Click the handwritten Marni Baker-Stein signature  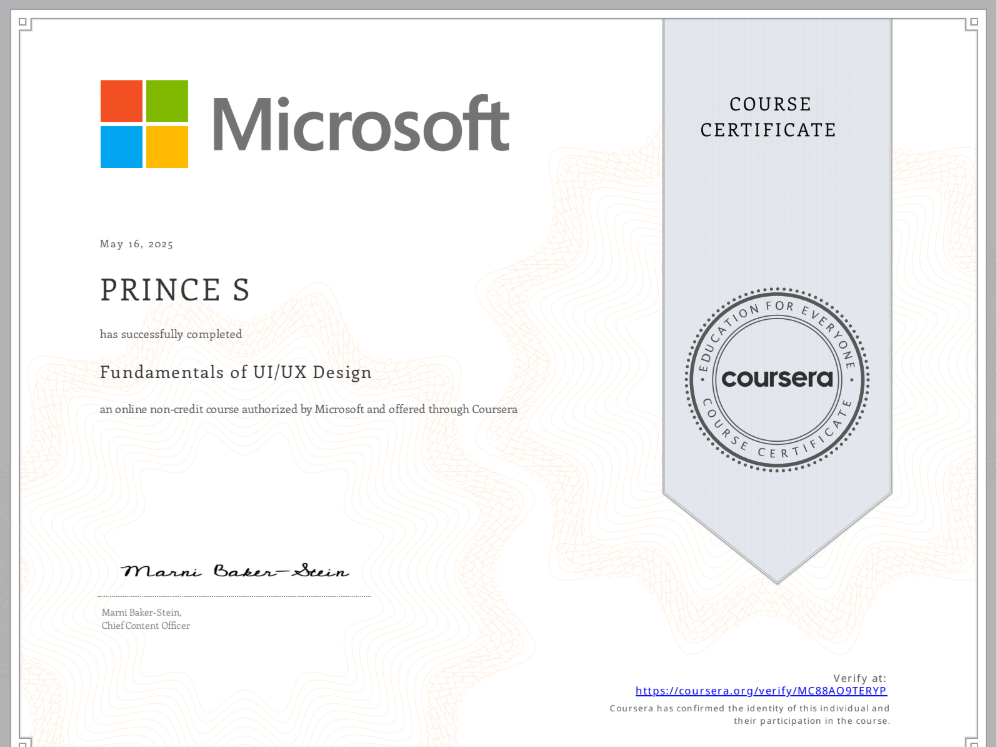(x=236, y=572)
